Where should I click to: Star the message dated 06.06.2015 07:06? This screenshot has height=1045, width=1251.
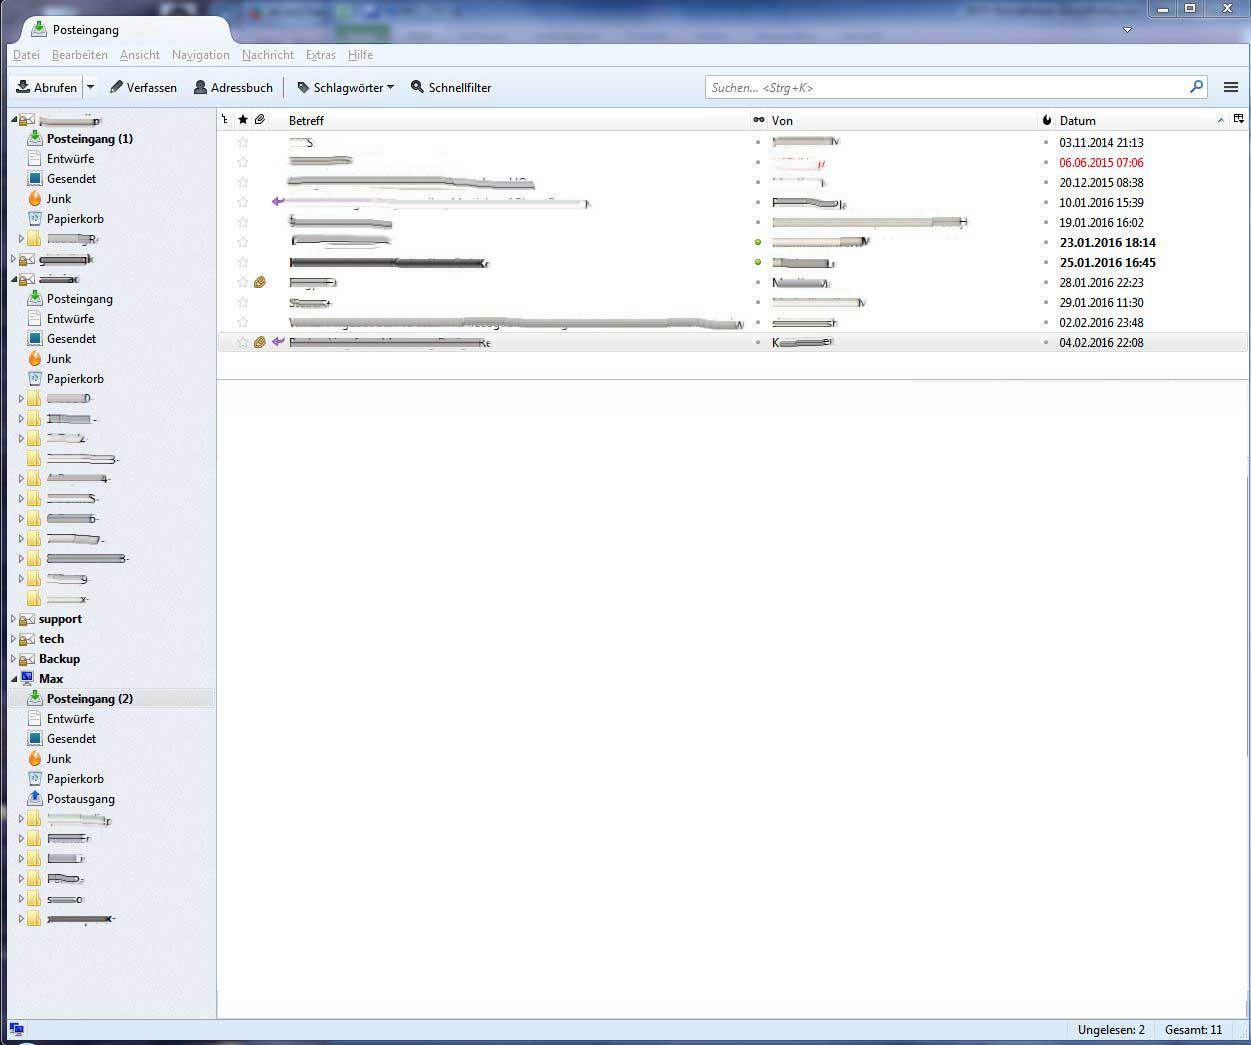click(x=242, y=162)
